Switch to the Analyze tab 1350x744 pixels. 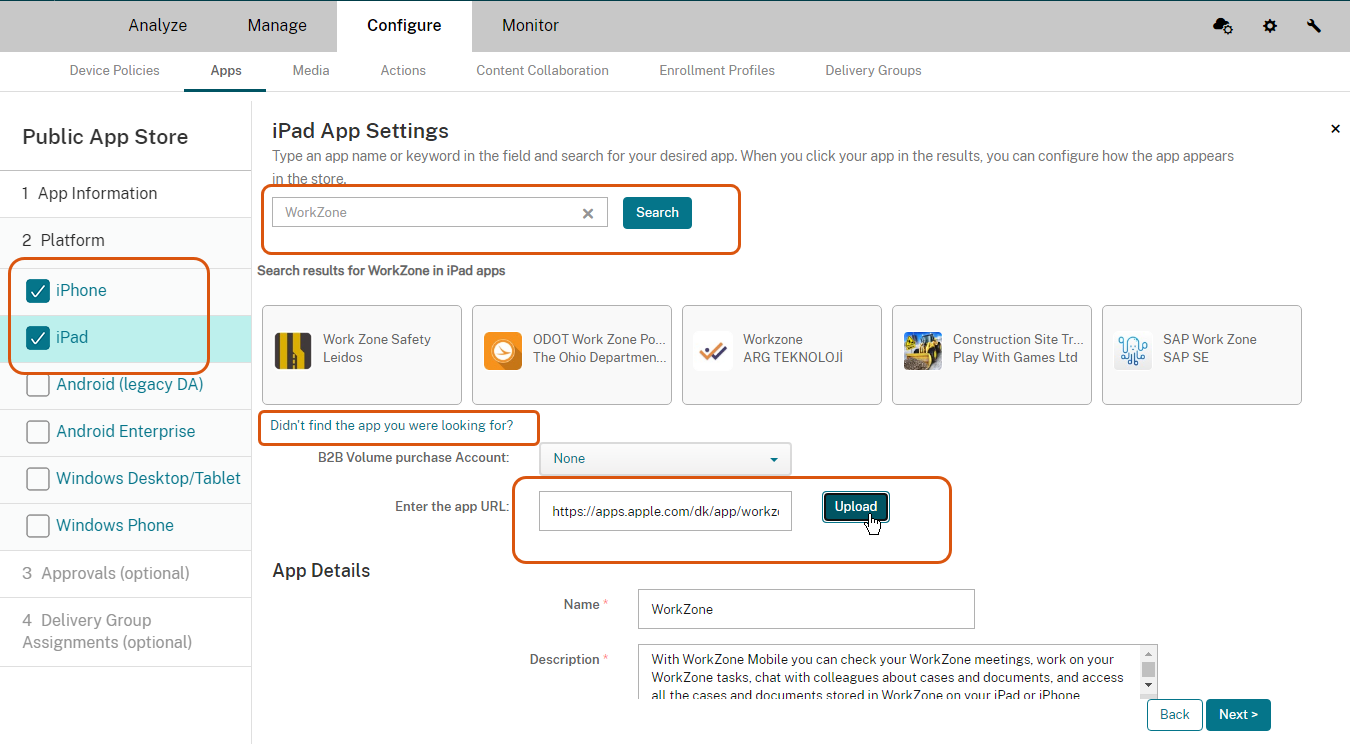pyautogui.click(x=158, y=26)
